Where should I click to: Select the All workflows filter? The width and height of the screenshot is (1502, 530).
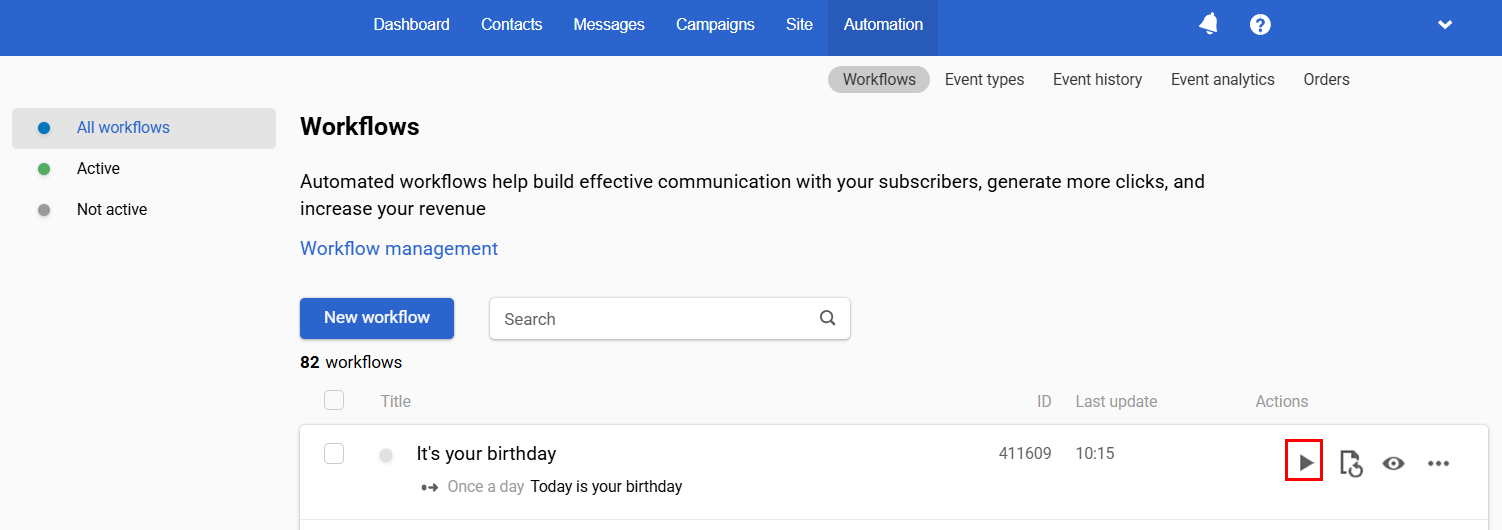pyautogui.click(x=123, y=128)
